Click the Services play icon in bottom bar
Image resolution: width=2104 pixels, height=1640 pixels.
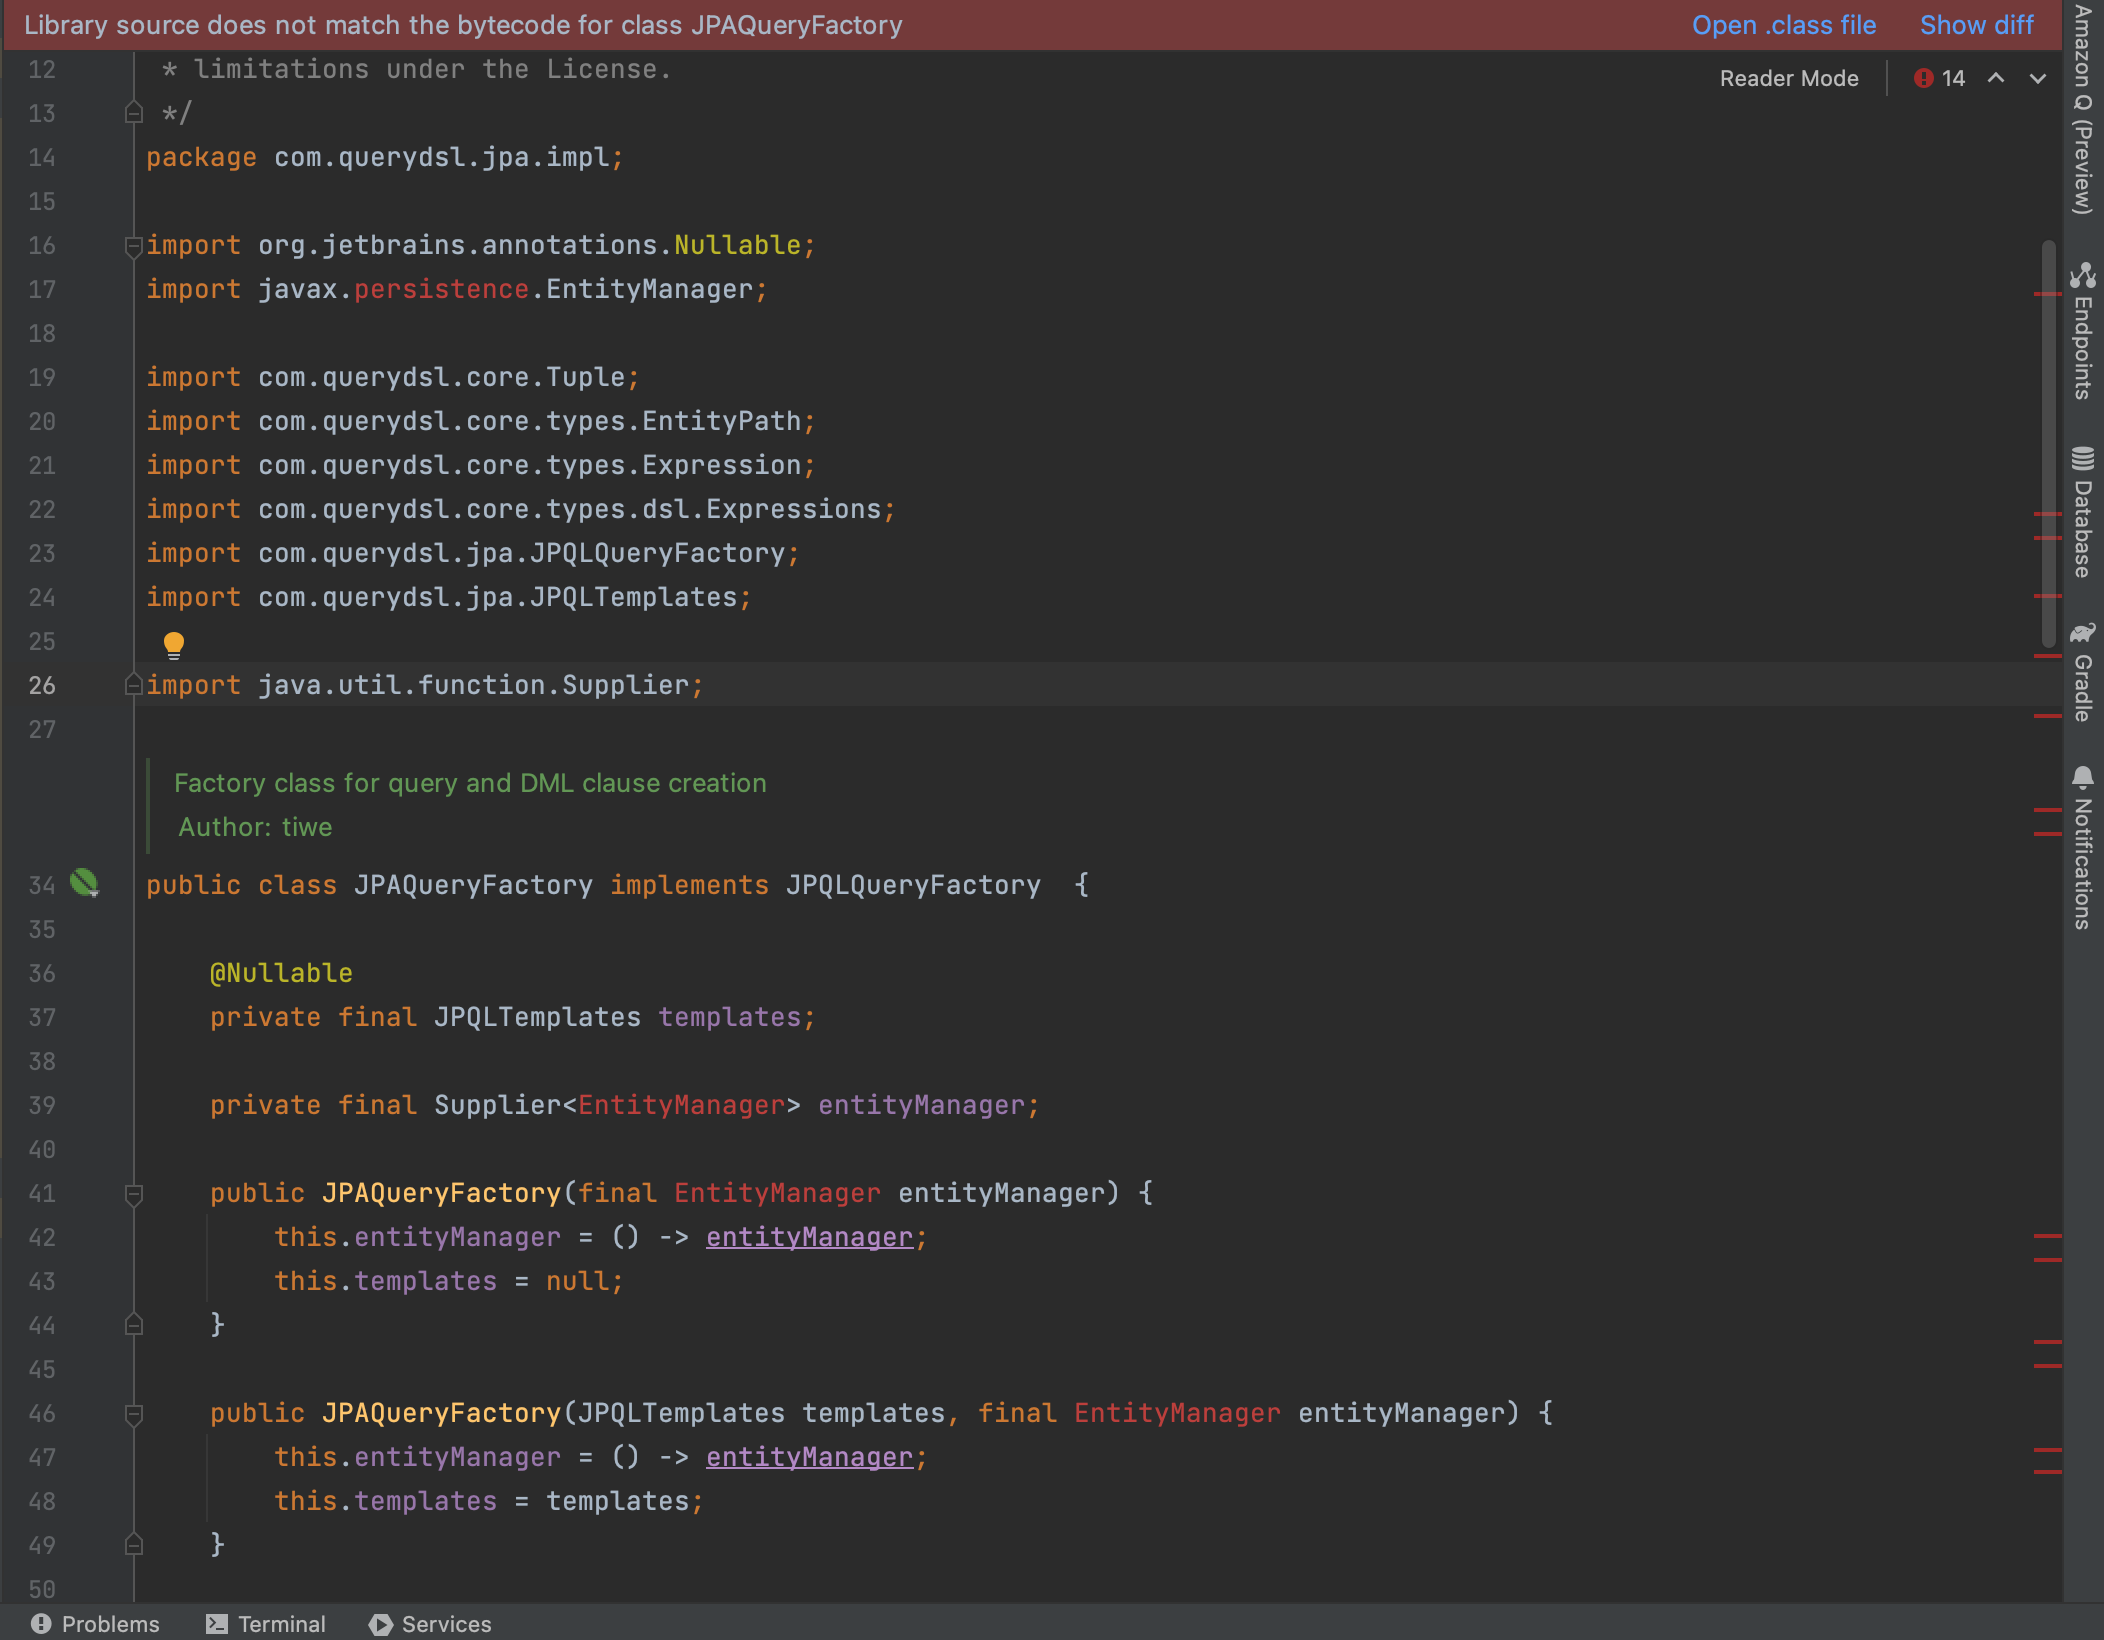click(x=380, y=1624)
